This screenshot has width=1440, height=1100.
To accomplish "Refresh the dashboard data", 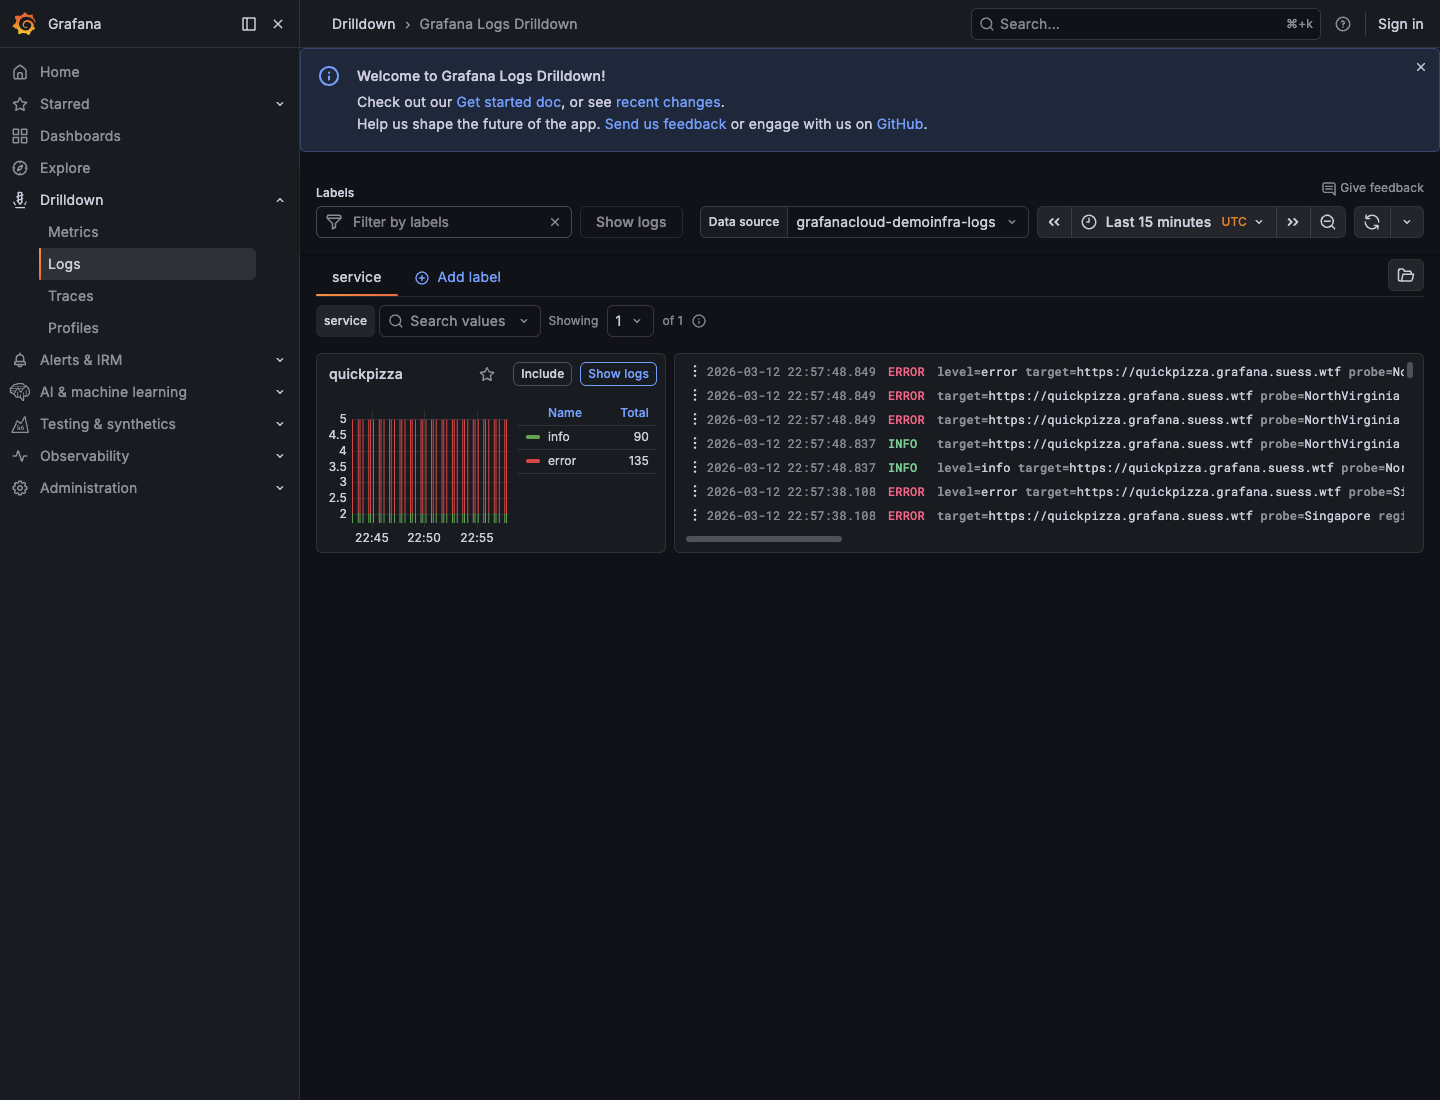I will (1371, 222).
